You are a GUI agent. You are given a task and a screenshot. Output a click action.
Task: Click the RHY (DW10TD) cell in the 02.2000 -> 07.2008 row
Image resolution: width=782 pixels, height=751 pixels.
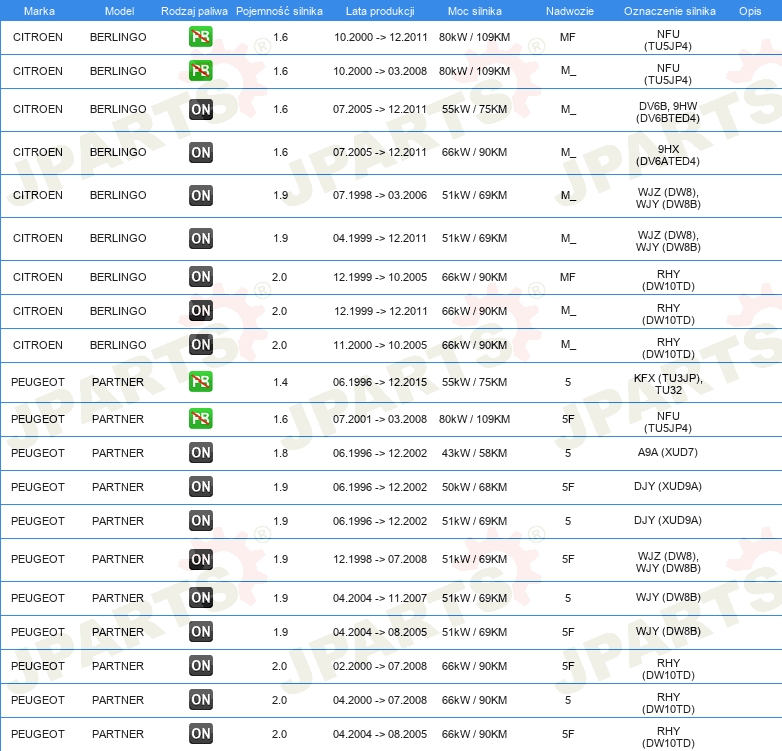[x=668, y=669]
